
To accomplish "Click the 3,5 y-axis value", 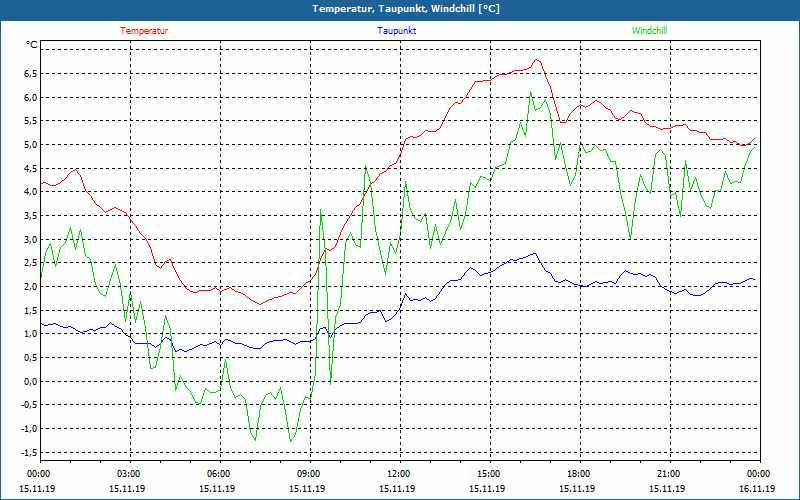I will click(x=30, y=216).
